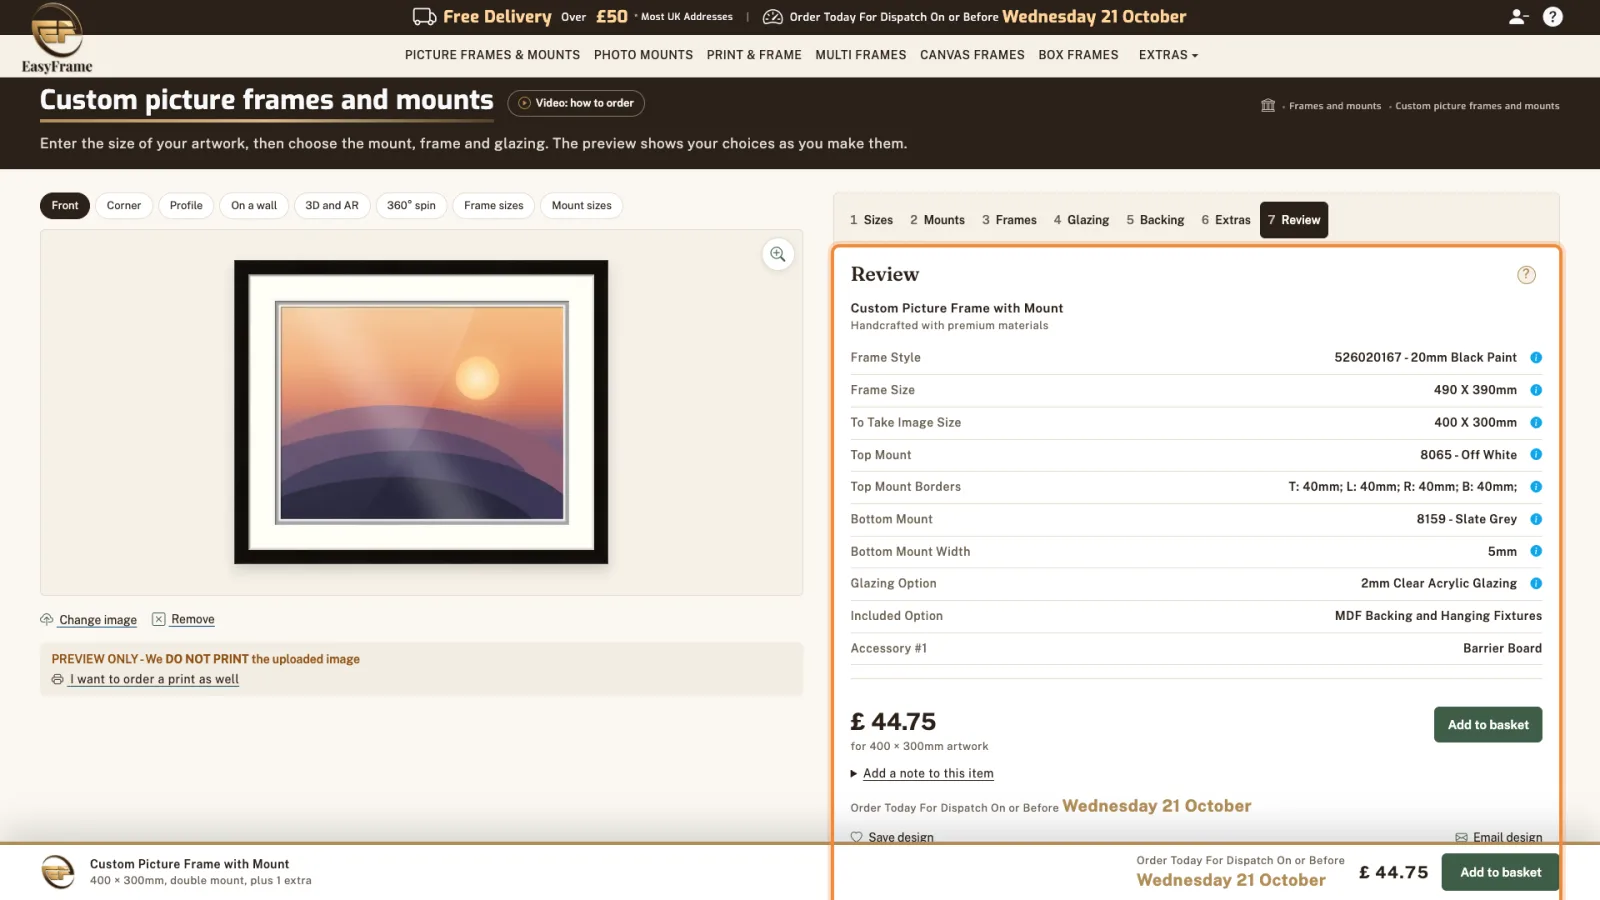Click Add to basket in Review panel
This screenshot has width=1600, height=900.
click(1488, 725)
